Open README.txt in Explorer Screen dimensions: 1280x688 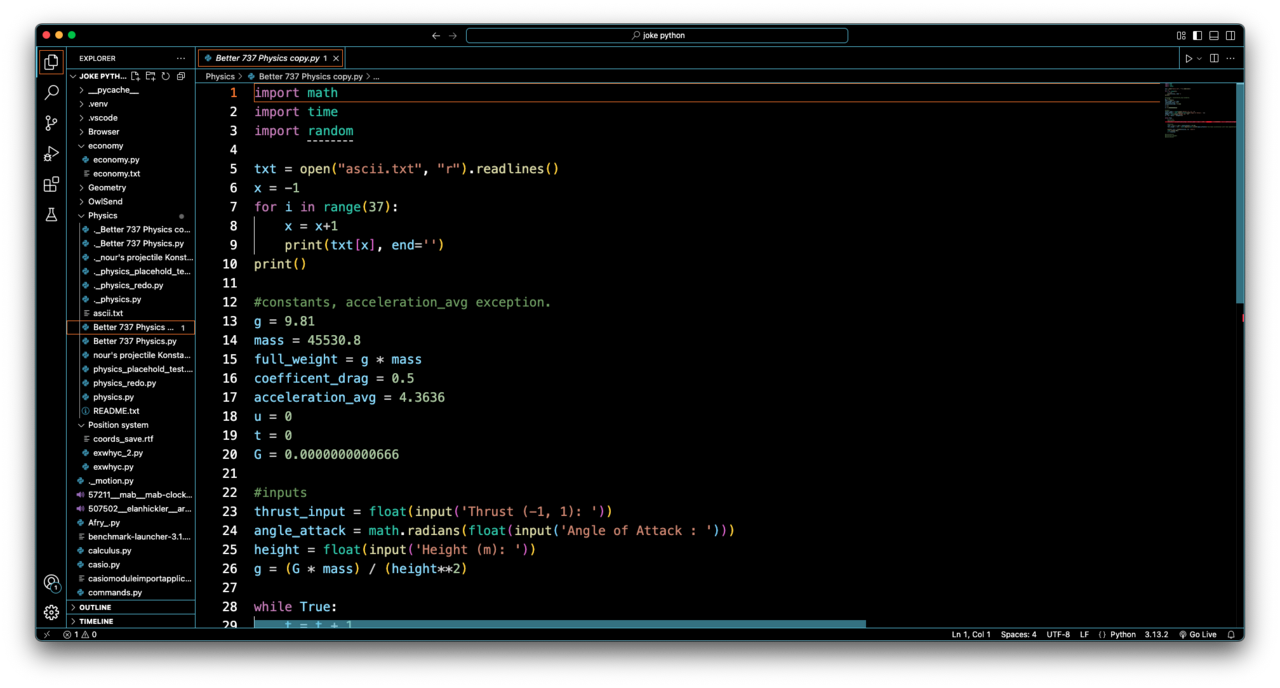click(131, 411)
